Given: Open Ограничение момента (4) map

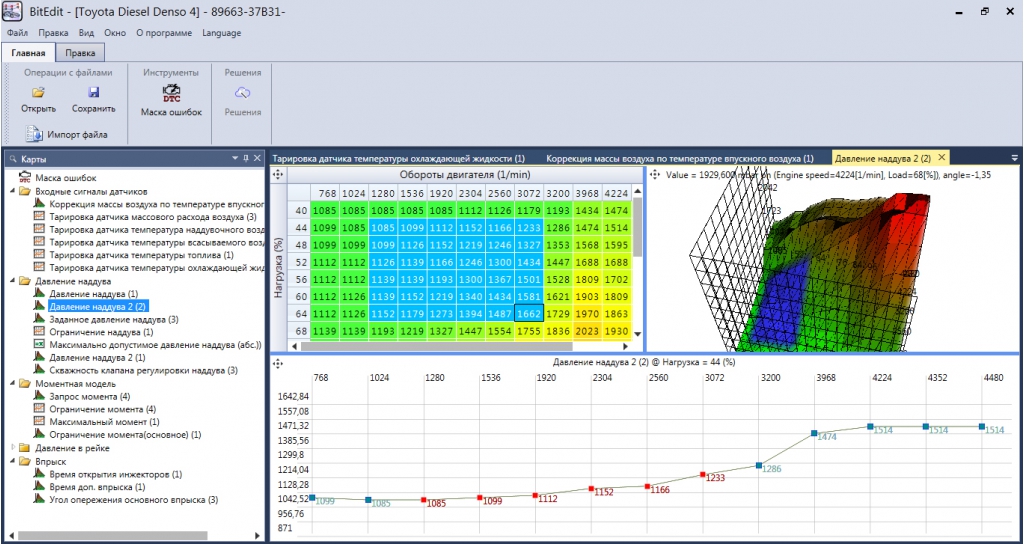Looking at the screenshot, I should [x=103, y=409].
